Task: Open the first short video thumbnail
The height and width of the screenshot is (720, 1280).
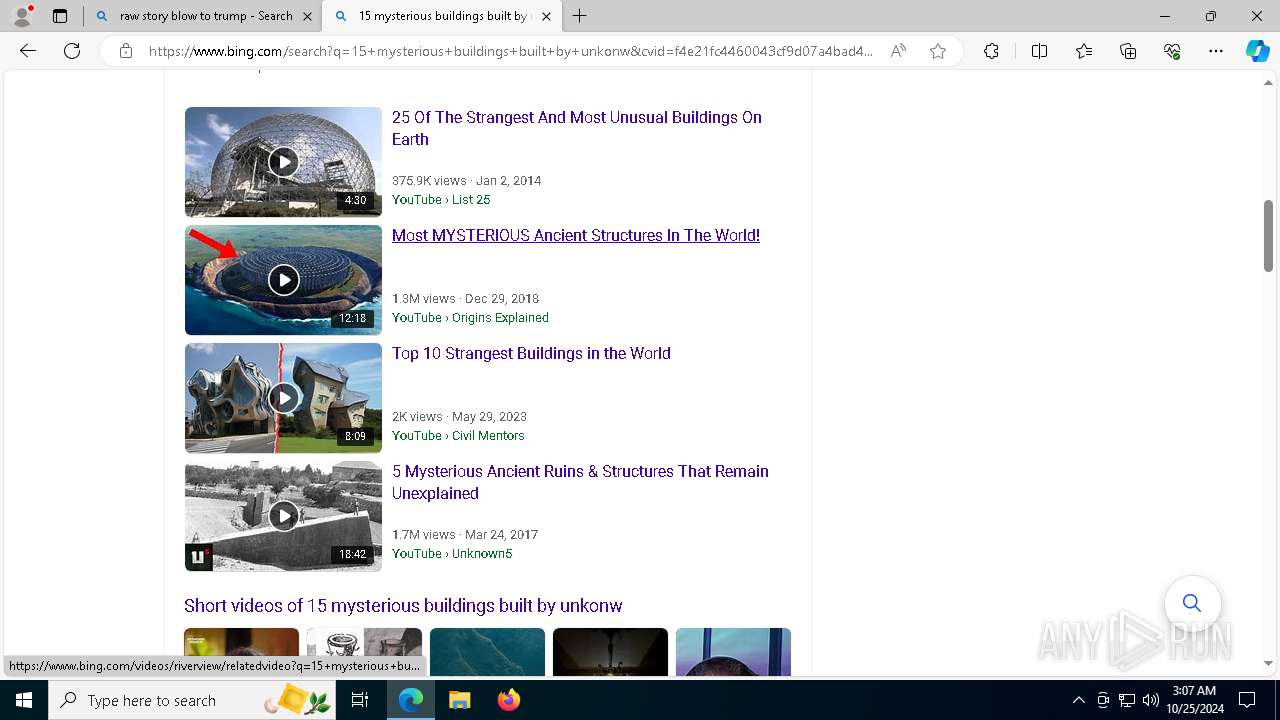Action: pos(241,651)
